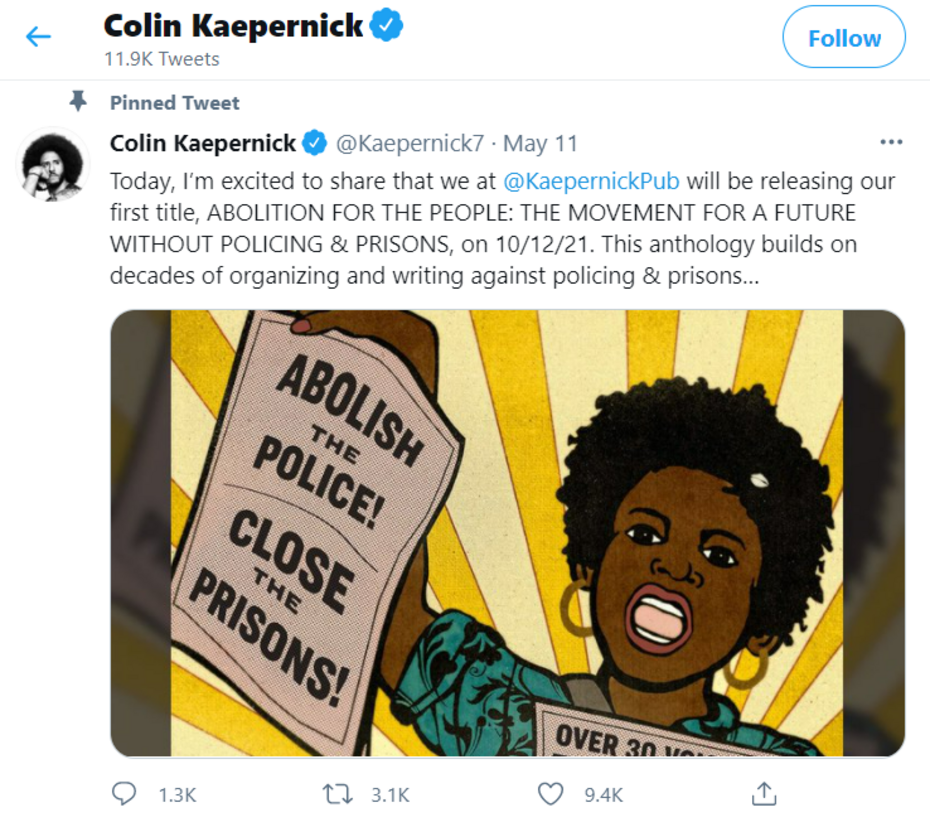The image size is (930, 827).
Task: Click the verified badge in header
Action: tap(387, 25)
